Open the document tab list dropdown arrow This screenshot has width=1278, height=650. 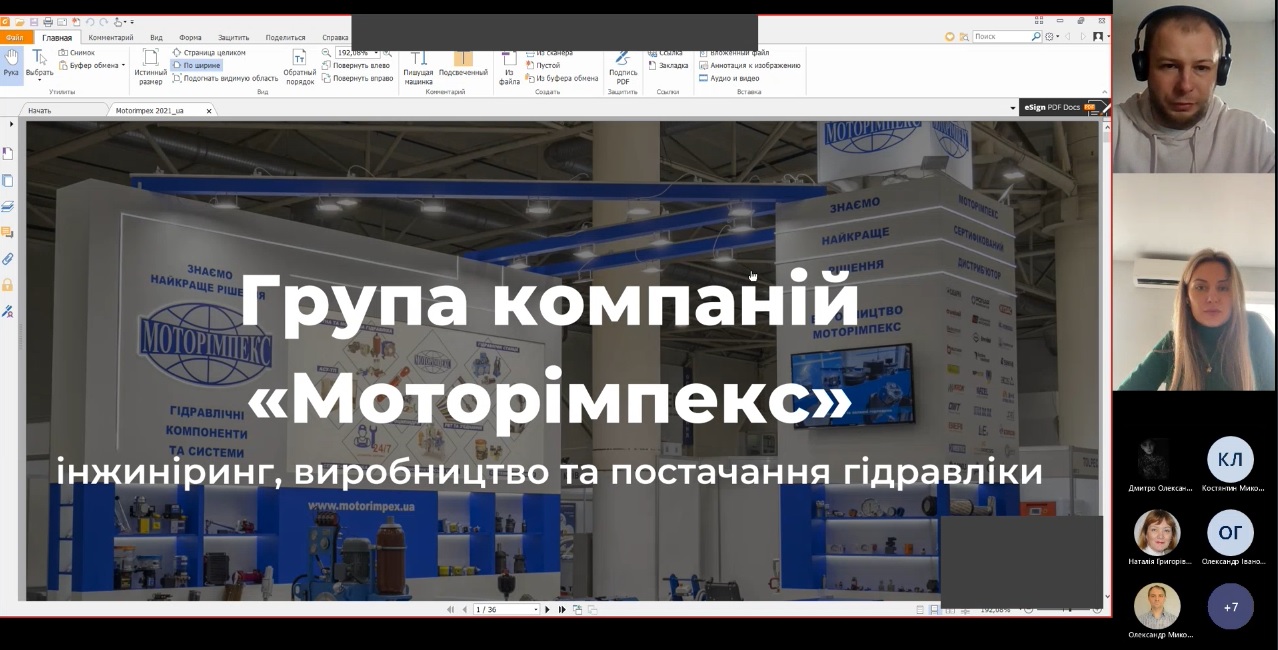point(1011,108)
